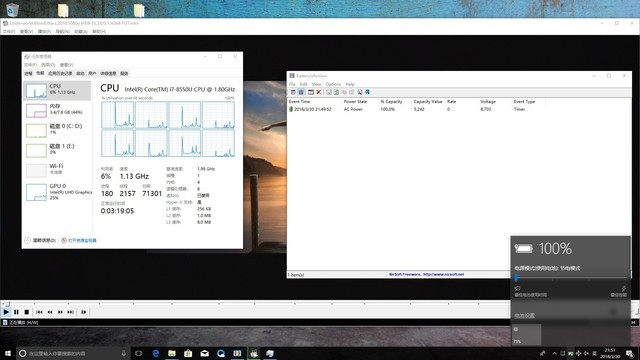Image resolution: width=640 pixels, height=360 pixels.
Task: Click the floppy-disk save icon in BatteryInfoView
Action: pyautogui.click(x=329, y=92)
